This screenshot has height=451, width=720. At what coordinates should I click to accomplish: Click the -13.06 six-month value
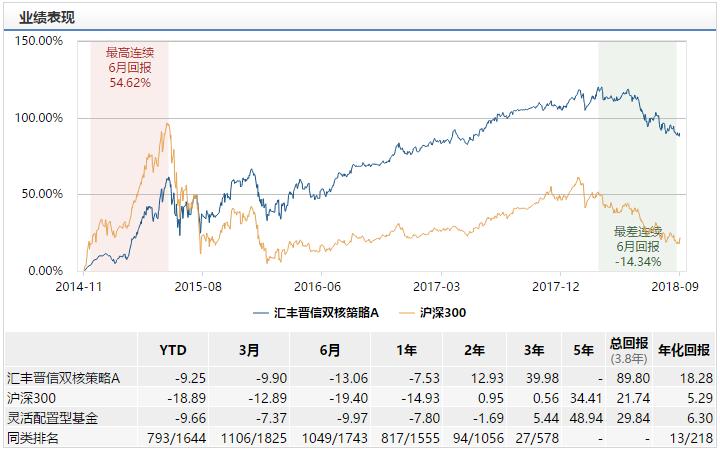coord(349,378)
